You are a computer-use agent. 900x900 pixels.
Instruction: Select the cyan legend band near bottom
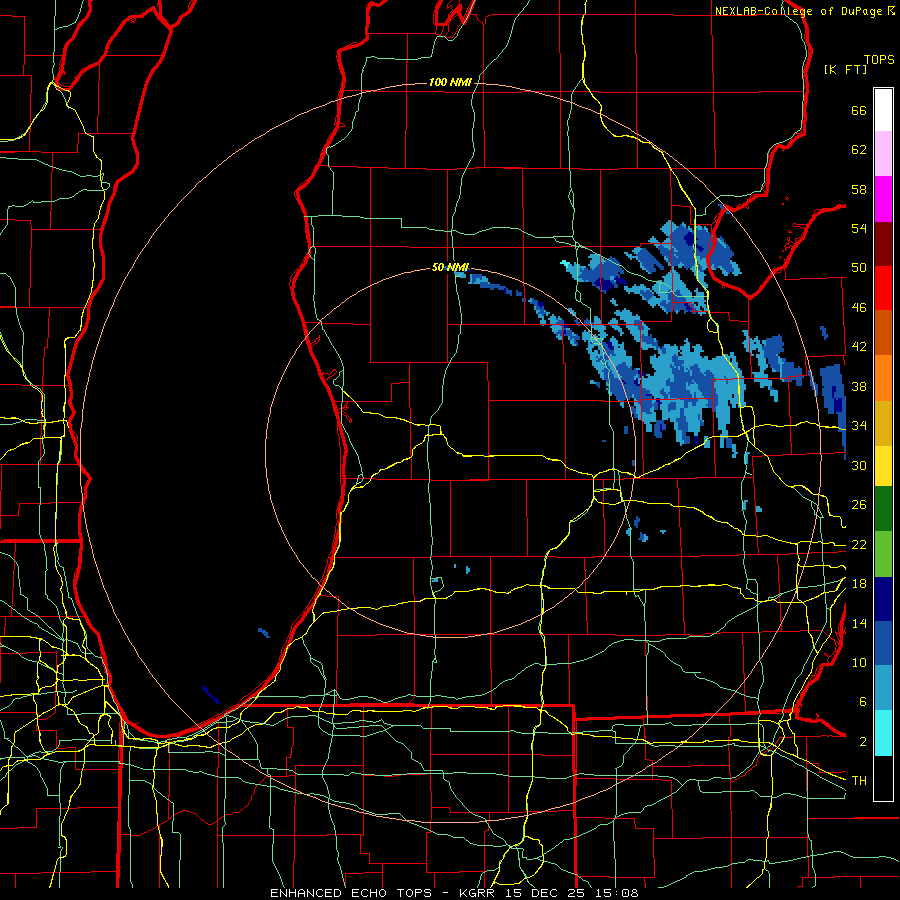[x=883, y=733]
